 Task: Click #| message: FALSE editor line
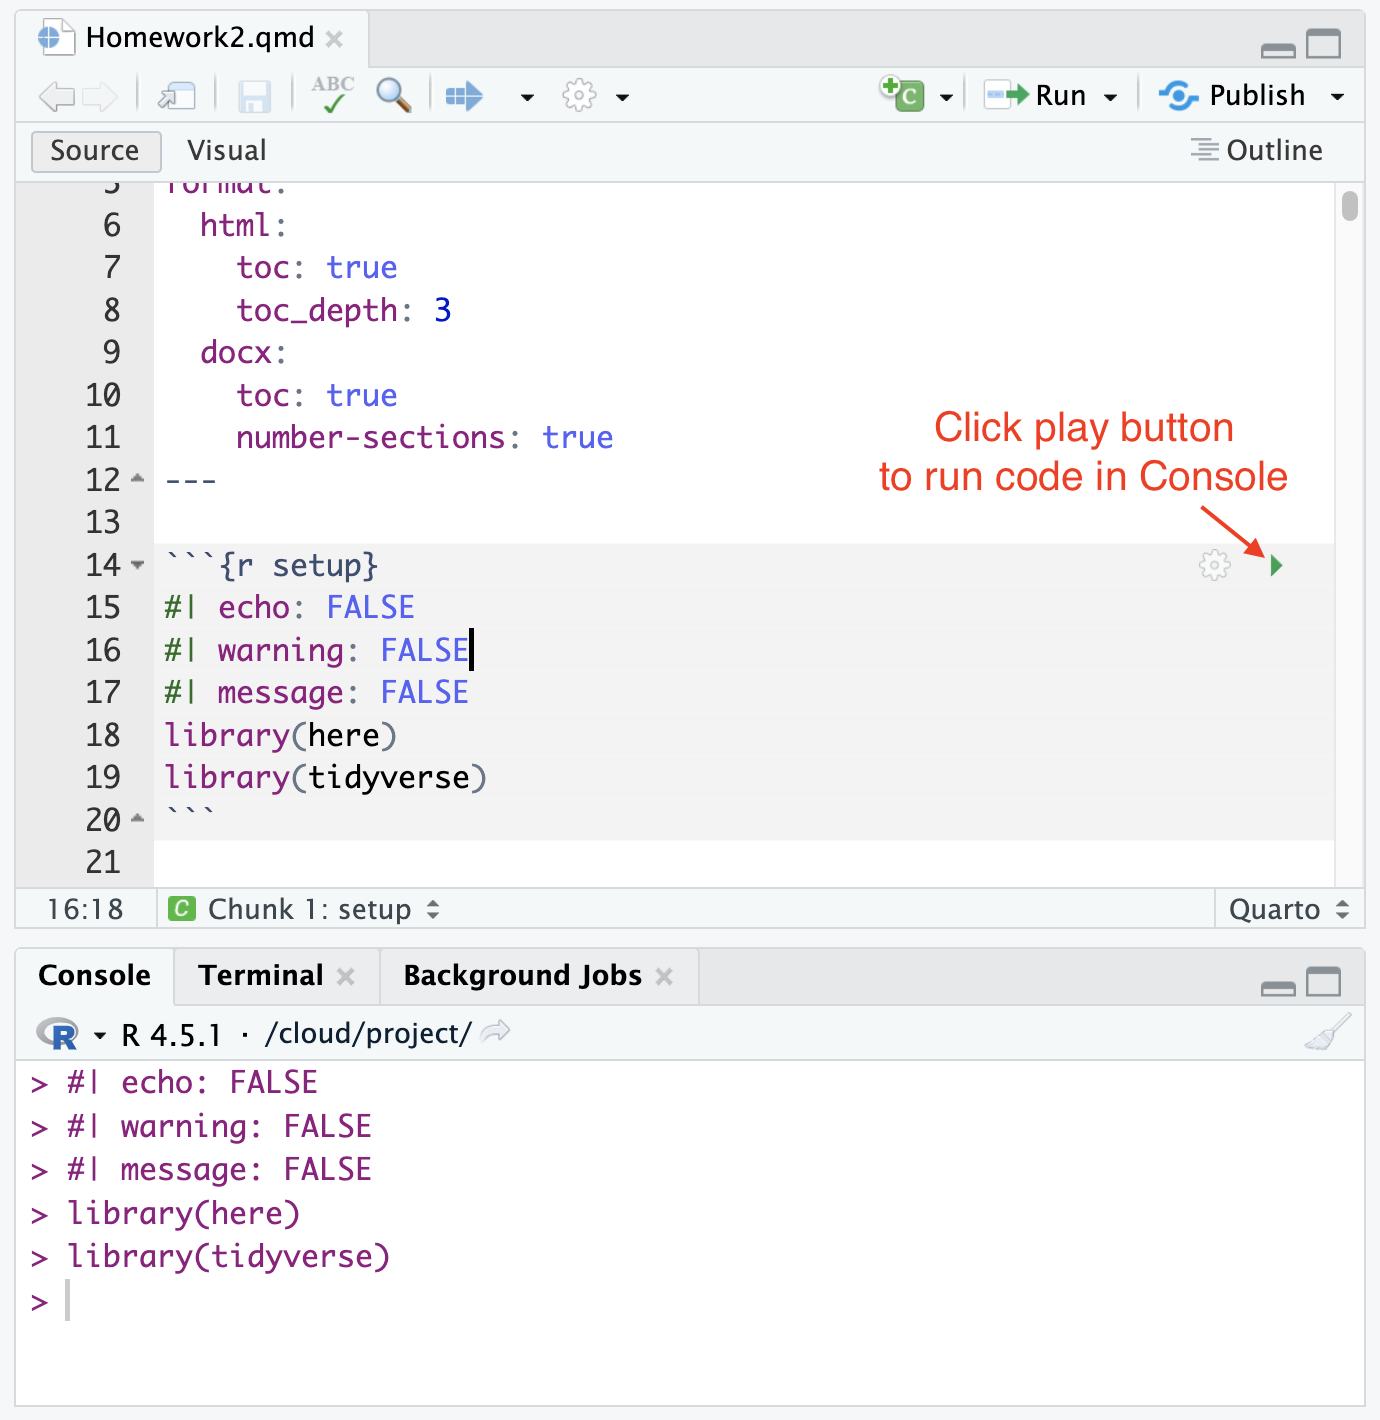317,693
